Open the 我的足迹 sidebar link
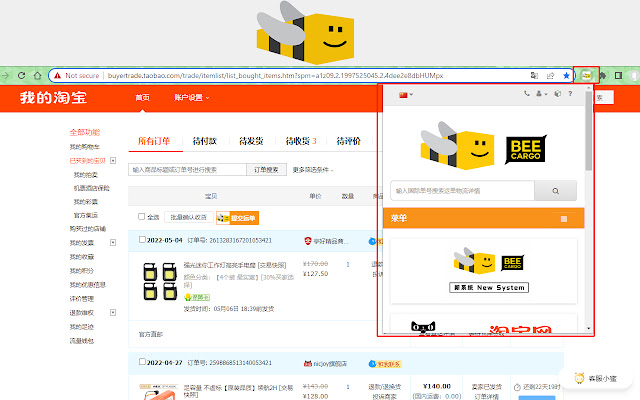The width and height of the screenshot is (640, 400). pos(82,327)
